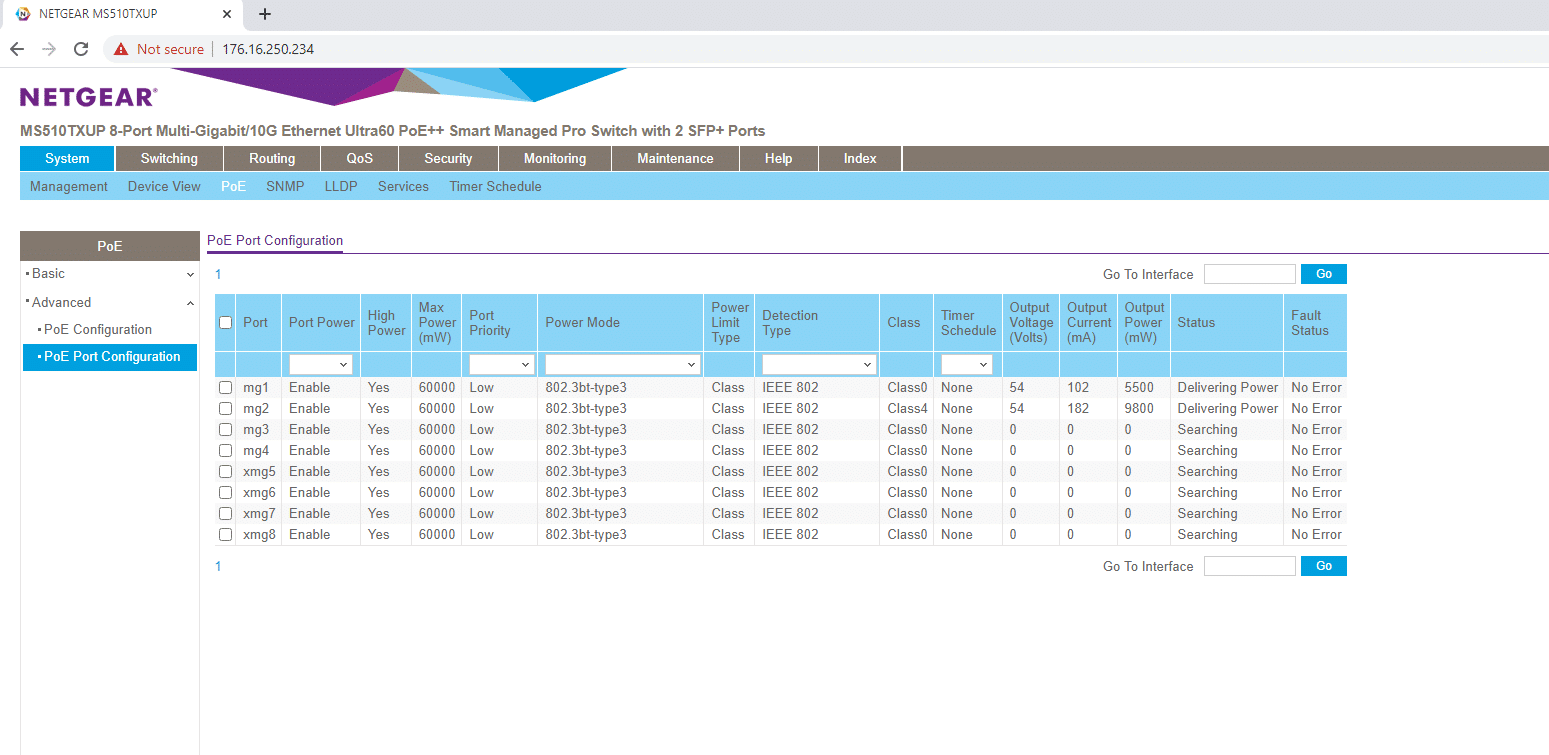This screenshot has height=755, width=1549.
Task: Go to LLDP submenu
Action: pos(341,186)
